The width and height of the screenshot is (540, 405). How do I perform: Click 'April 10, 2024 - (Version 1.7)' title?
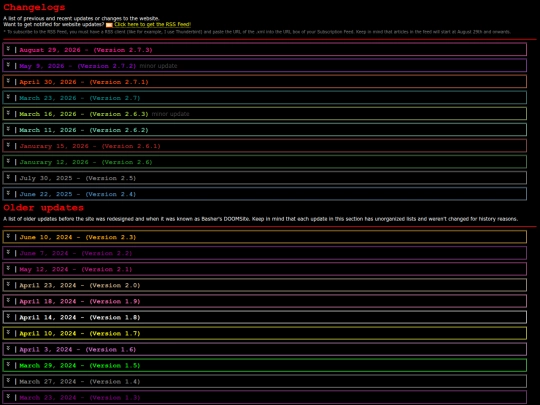coord(80,333)
